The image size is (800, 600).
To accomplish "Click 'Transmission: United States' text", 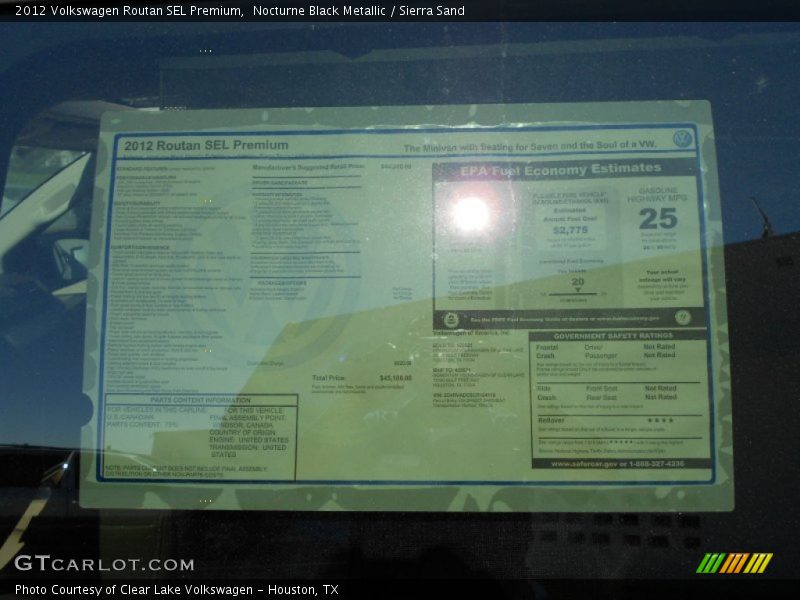I will coord(247,451).
